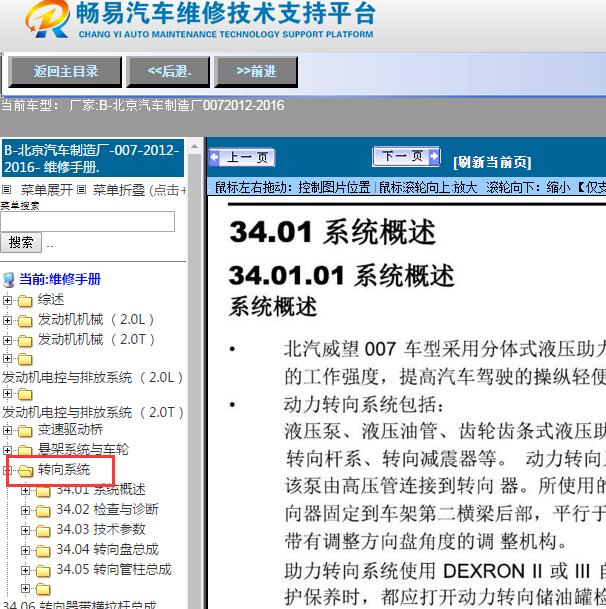The image size is (606, 609).
Task: Click the Chang Yi platform logo
Action: click(47, 19)
